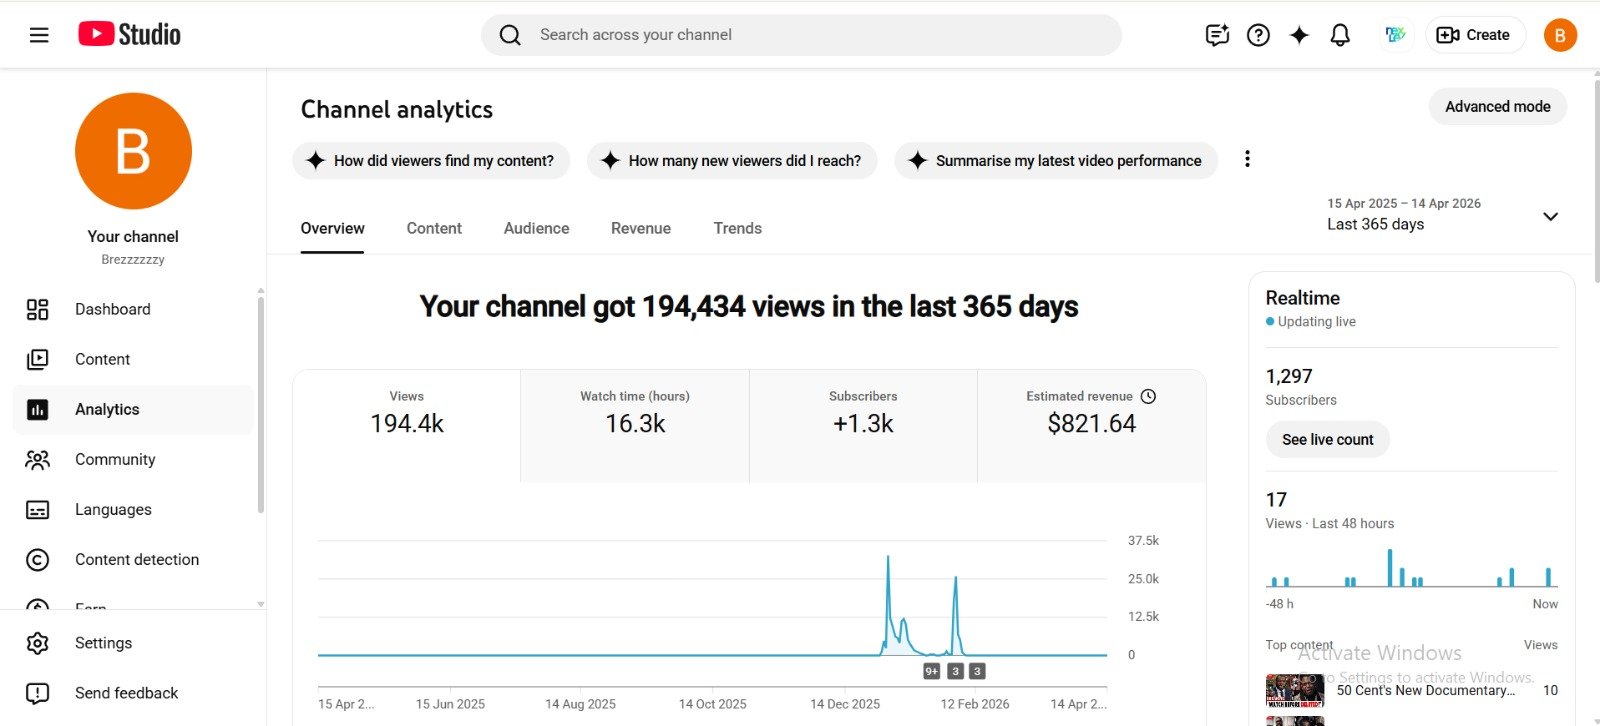Open Dashboard from the sidebar
1600x726 pixels.
(x=112, y=309)
